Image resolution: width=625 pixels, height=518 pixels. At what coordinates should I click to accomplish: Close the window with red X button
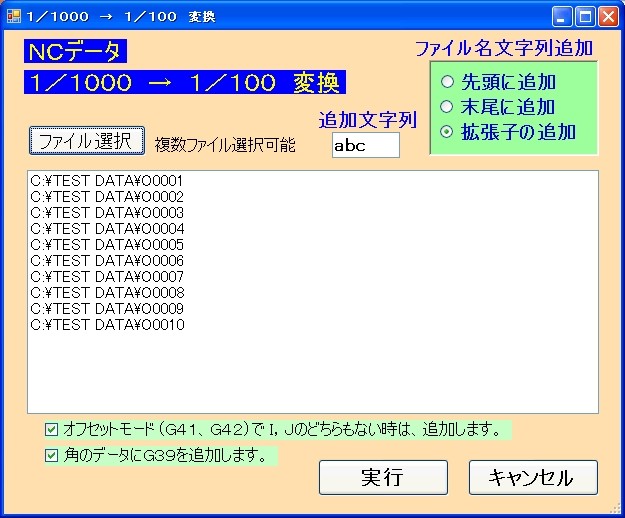point(609,16)
